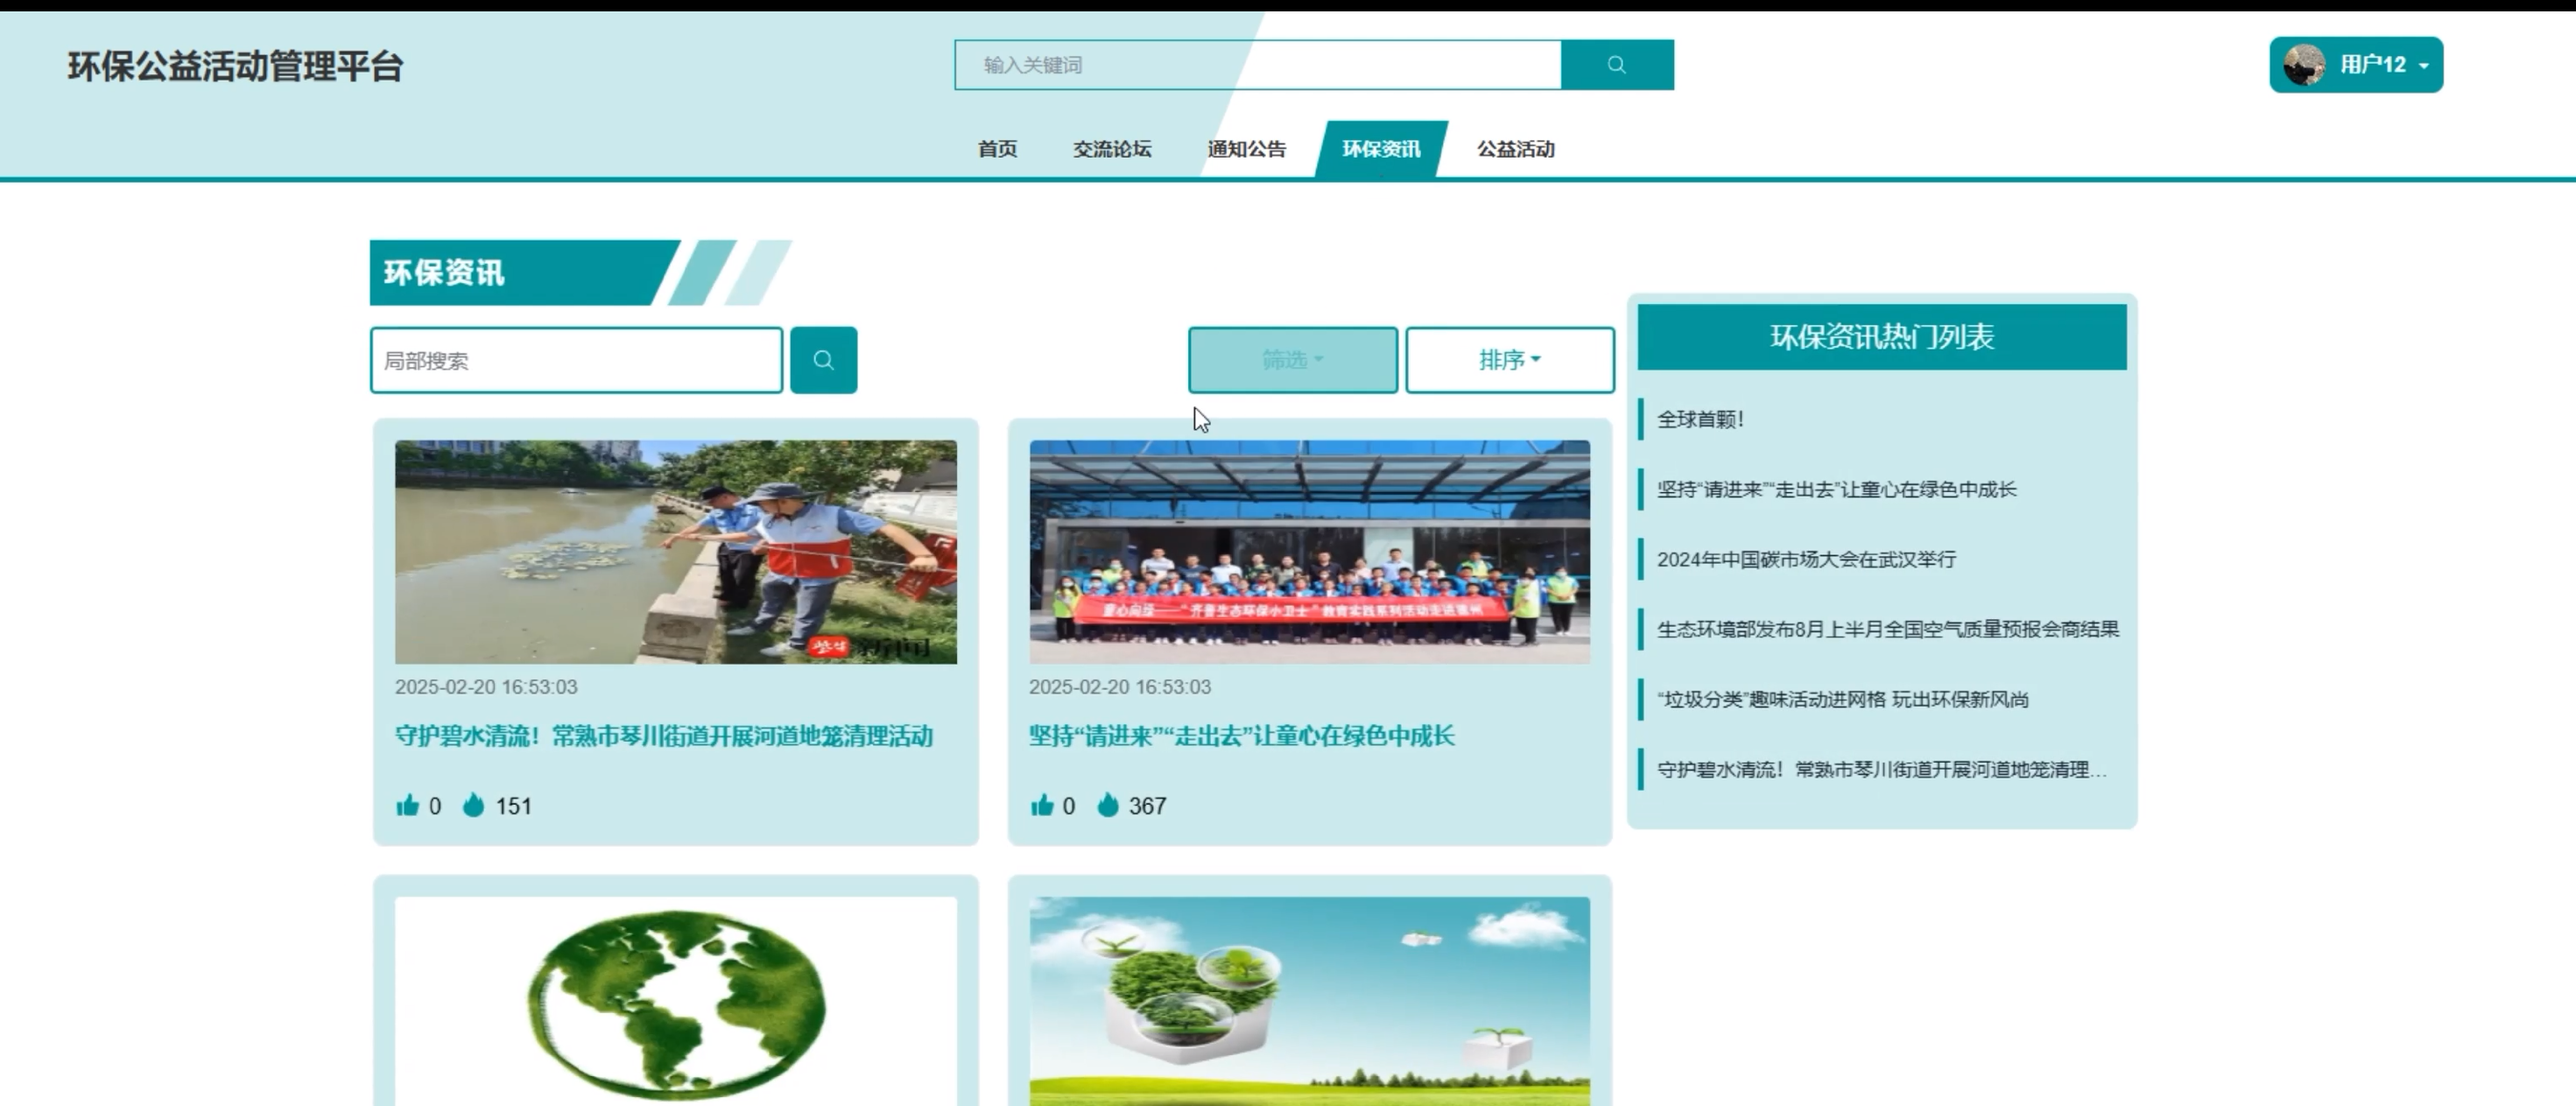Switch to the 交流论坛 tab
This screenshot has height=1106, width=2576.
point(1111,149)
